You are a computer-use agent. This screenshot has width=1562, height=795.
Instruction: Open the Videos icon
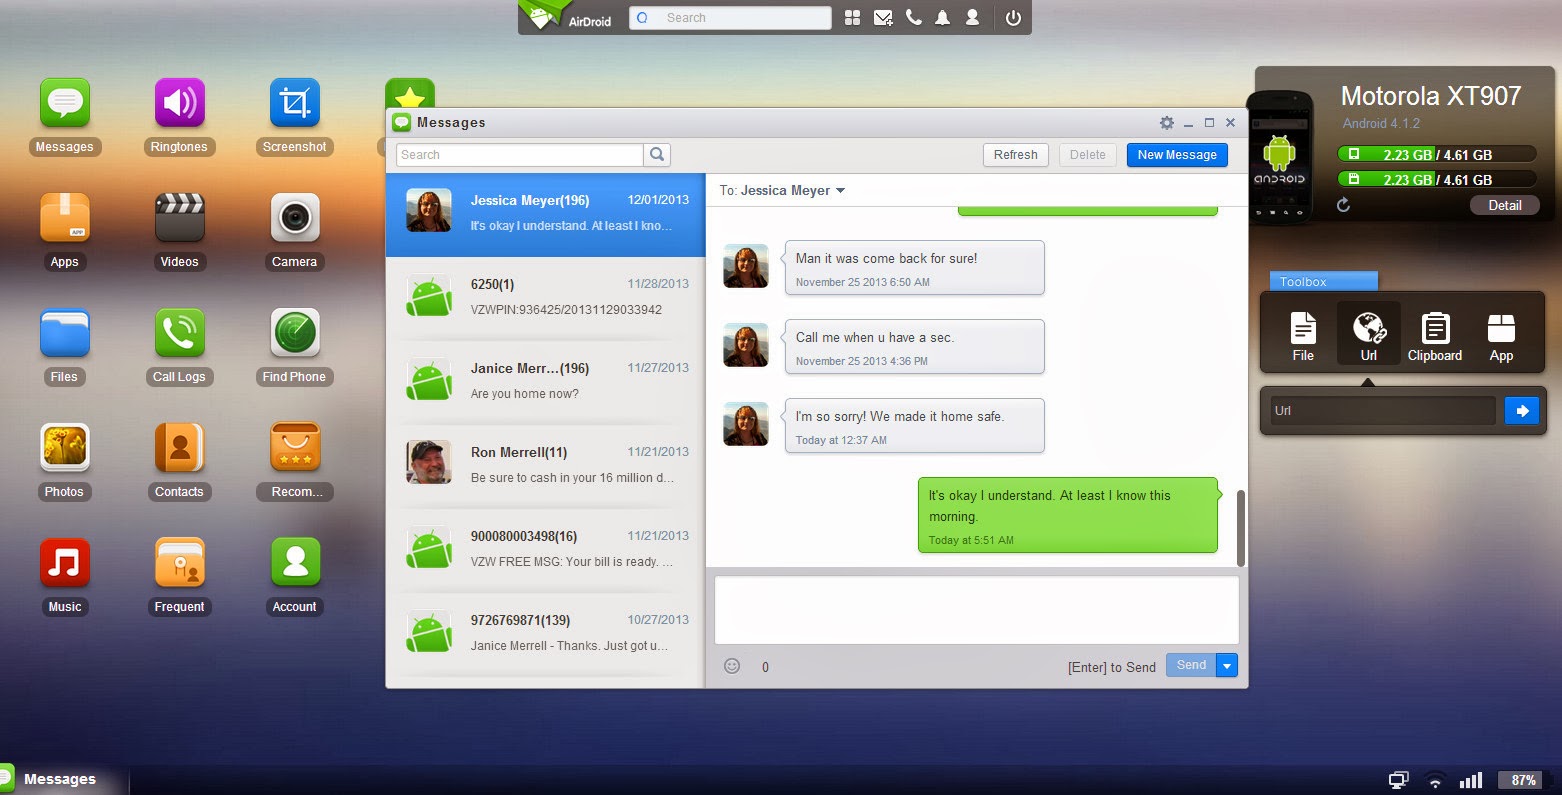click(180, 219)
